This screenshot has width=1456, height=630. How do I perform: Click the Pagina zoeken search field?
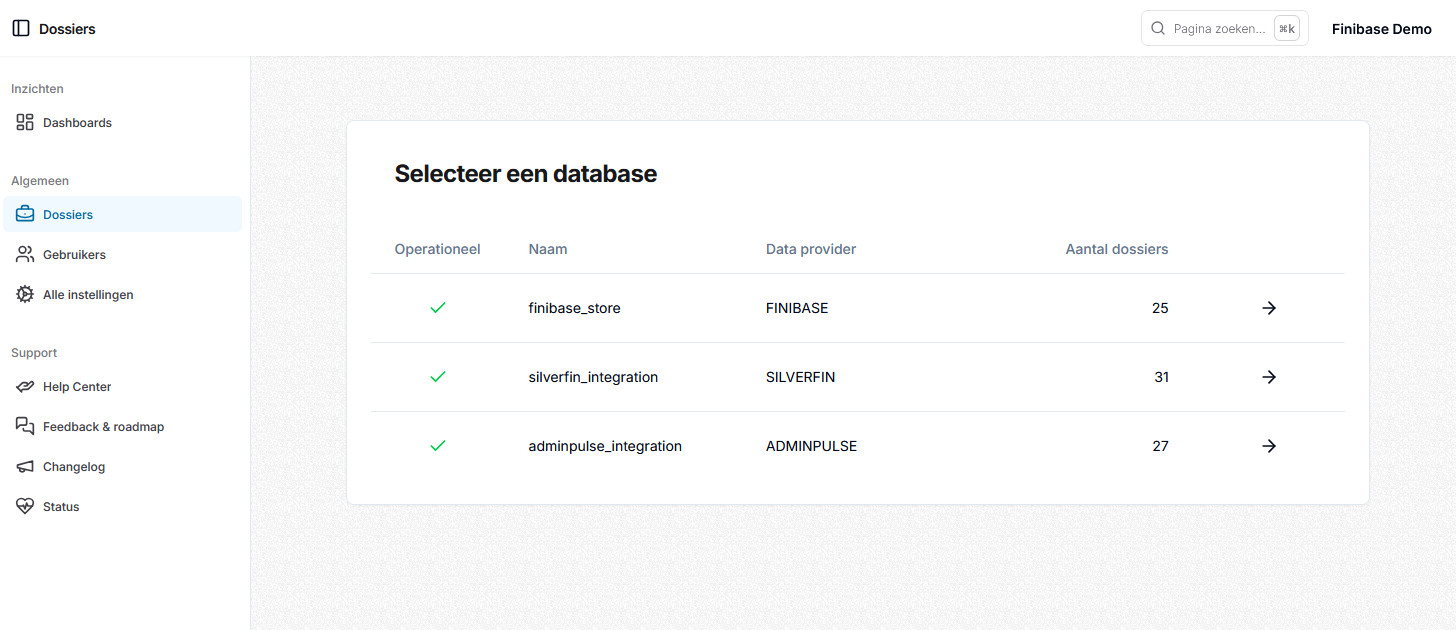pos(1224,28)
